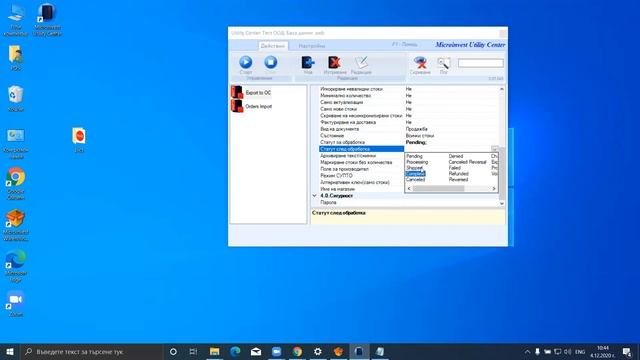Open Cortana from the taskbar
Viewport: 640px width, 360px height.
[173, 351]
